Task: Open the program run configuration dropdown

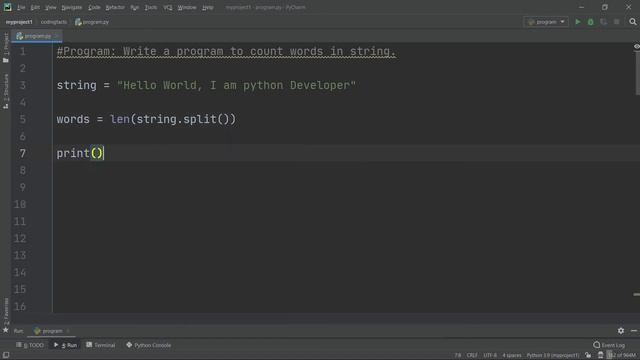Action: 546,22
